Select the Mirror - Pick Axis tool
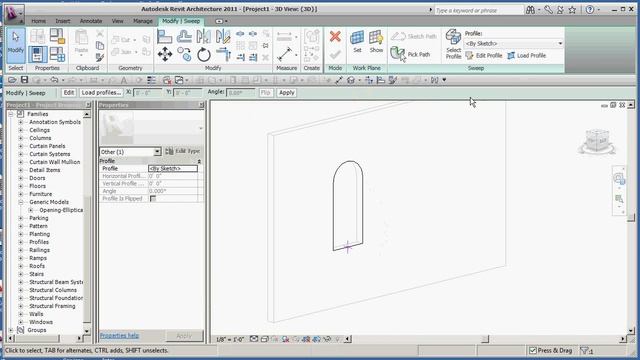The width and height of the screenshot is (640, 360). point(203,37)
